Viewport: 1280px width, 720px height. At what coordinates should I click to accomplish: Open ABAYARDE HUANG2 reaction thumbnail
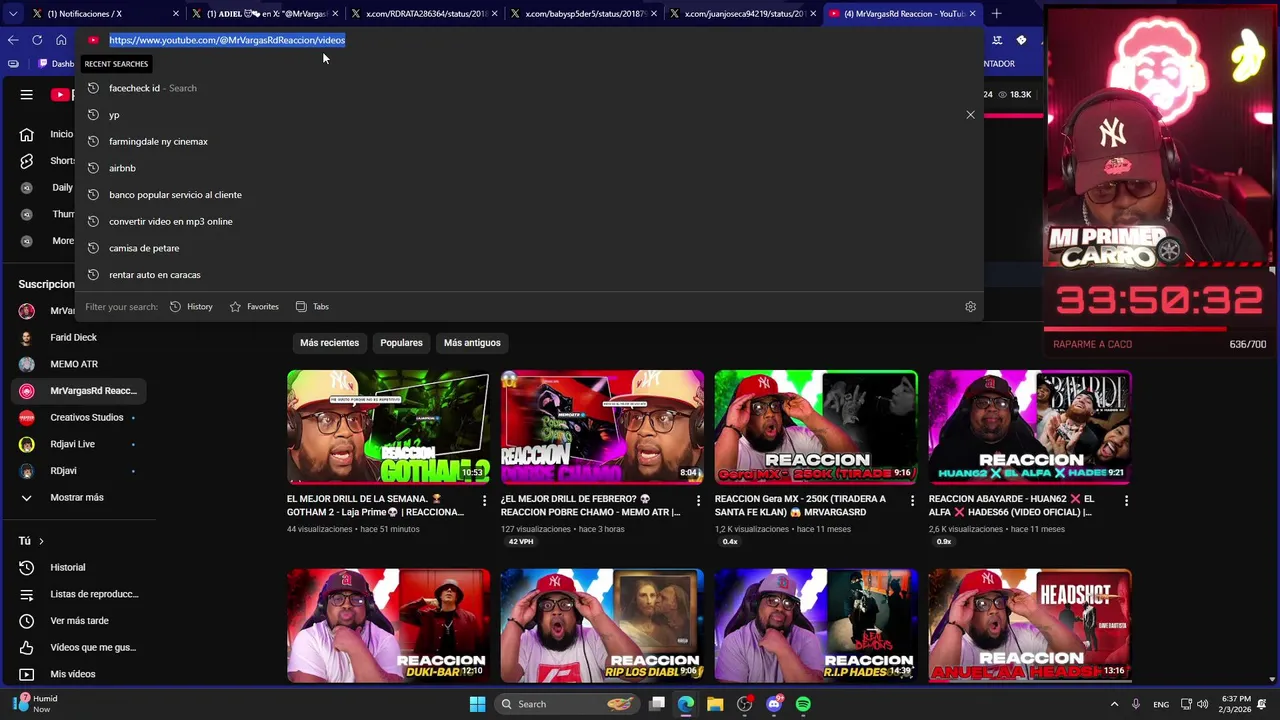[x=1030, y=427]
